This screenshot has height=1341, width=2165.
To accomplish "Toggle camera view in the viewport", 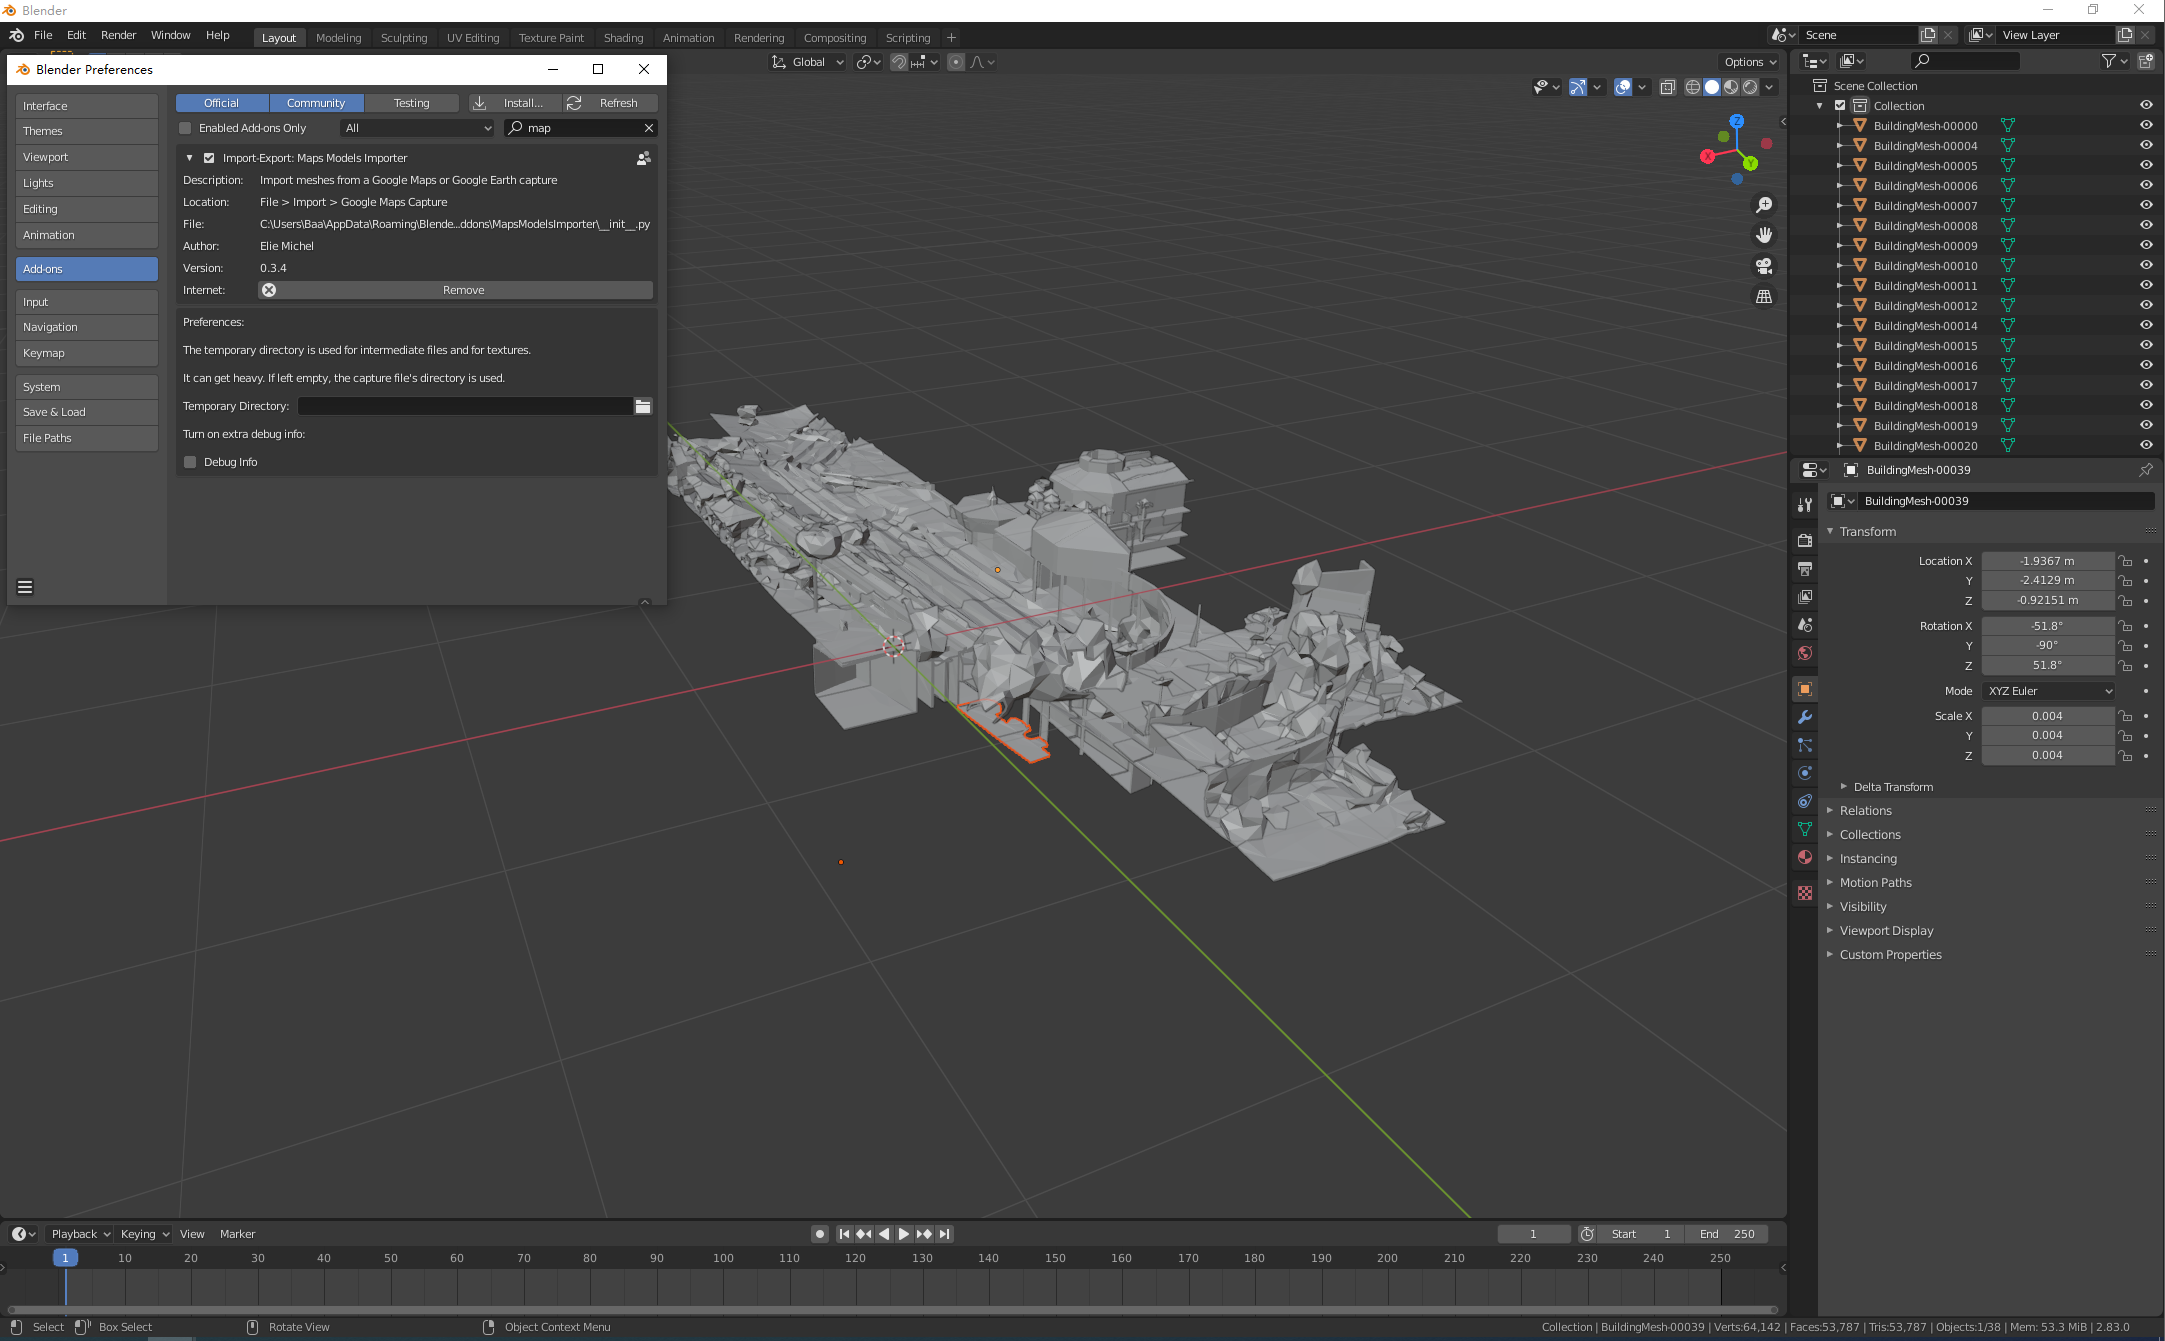I will pyautogui.click(x=1764, y=266).
